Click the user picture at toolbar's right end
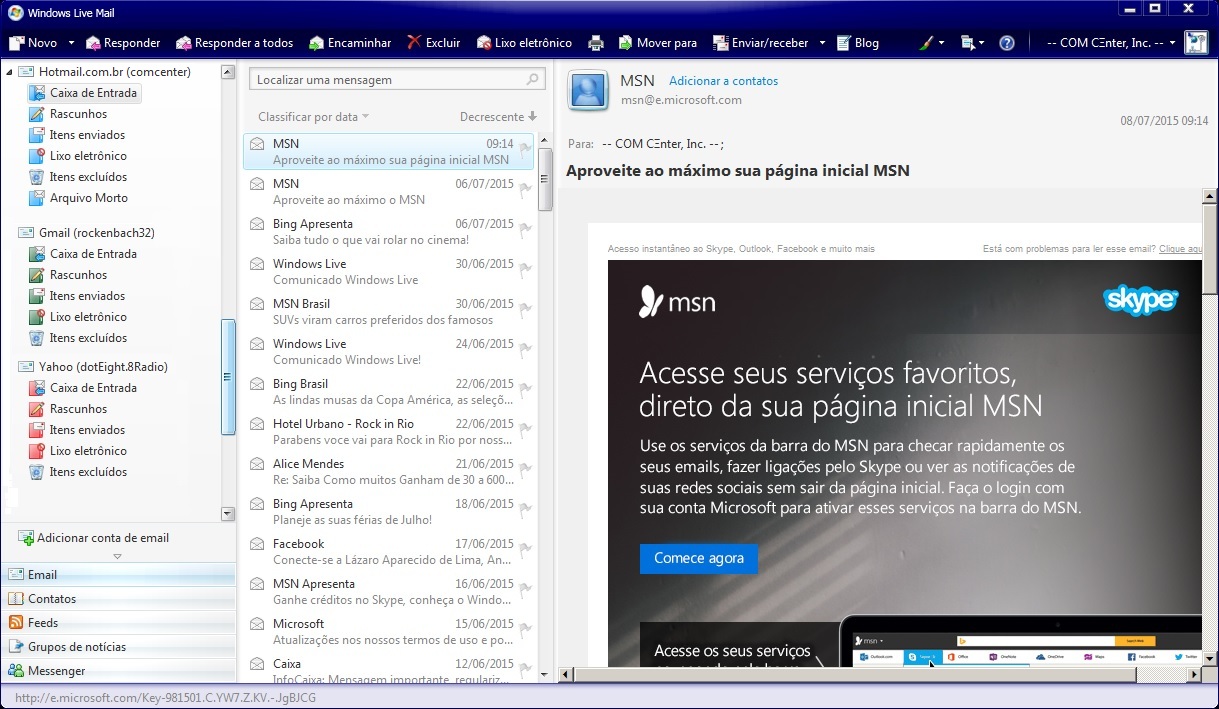Image resolution: width=1219 pixels, height=709 pixels. [1196, 42]
